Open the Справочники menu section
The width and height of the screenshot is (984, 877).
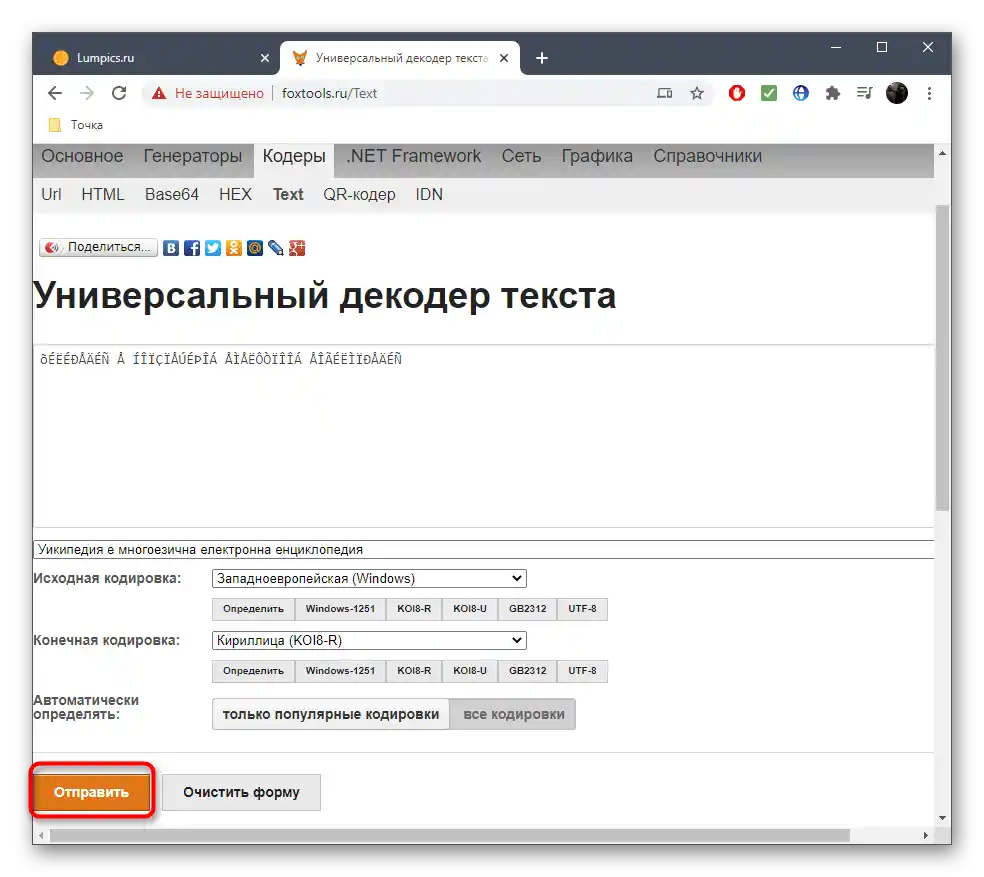pos(707,156)
